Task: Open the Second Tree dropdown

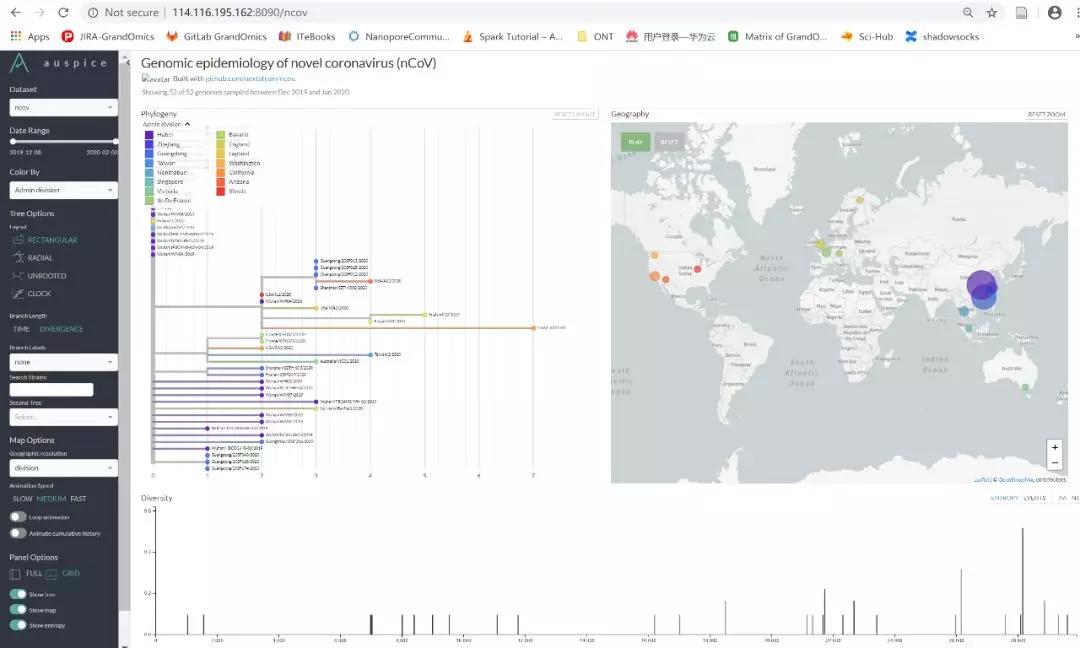Action: [x=63, y=417]
